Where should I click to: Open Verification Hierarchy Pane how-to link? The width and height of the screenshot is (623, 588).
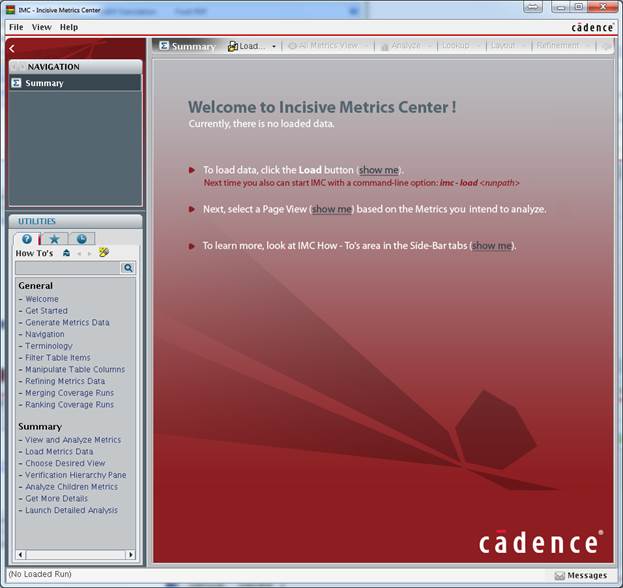point(75,475)
